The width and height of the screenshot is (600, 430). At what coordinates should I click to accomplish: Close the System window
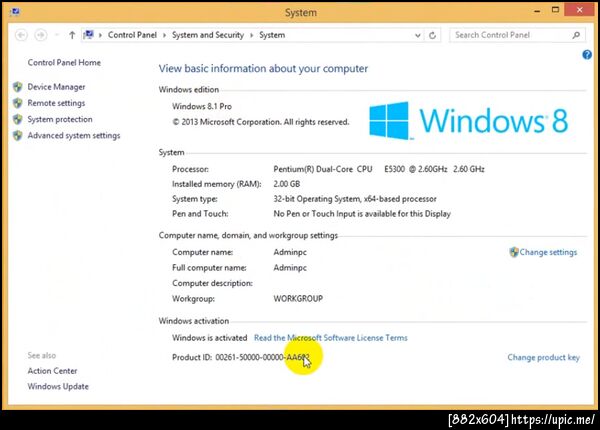(579, 10)
